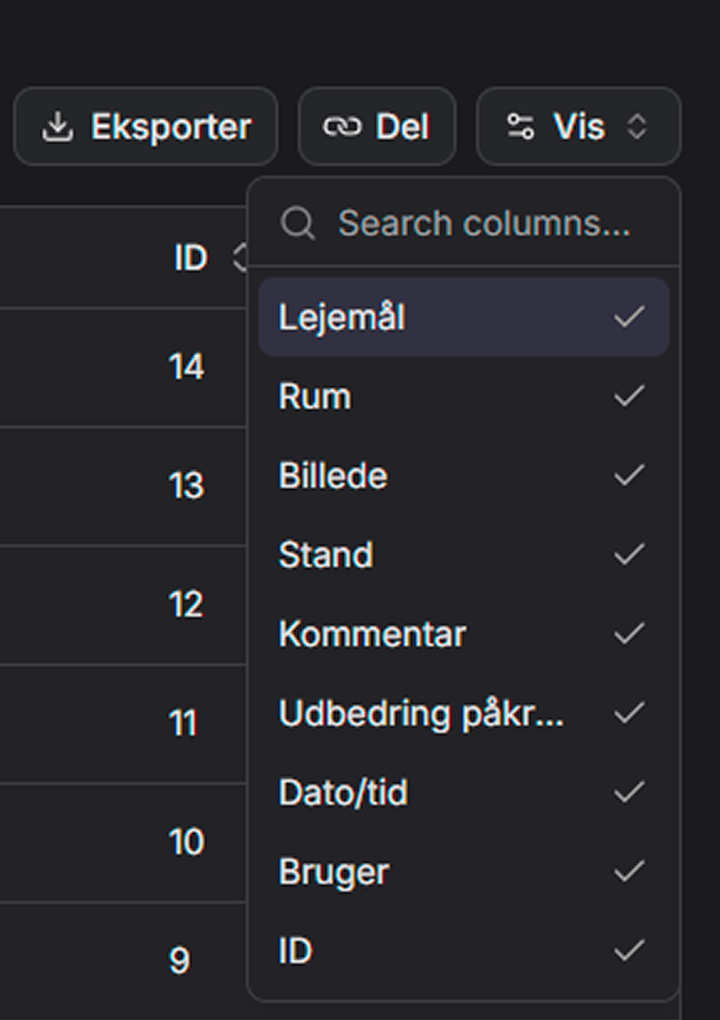The height and width of the screenshot is (1020, 720).
Task: Click the Del link icon
Action: click(x=341, y=127)
